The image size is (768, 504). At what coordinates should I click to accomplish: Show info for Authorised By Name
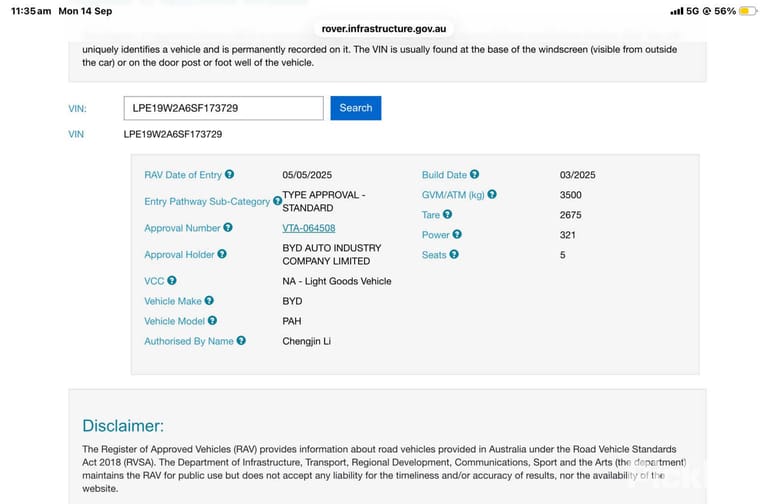click(x=241, y=341)
